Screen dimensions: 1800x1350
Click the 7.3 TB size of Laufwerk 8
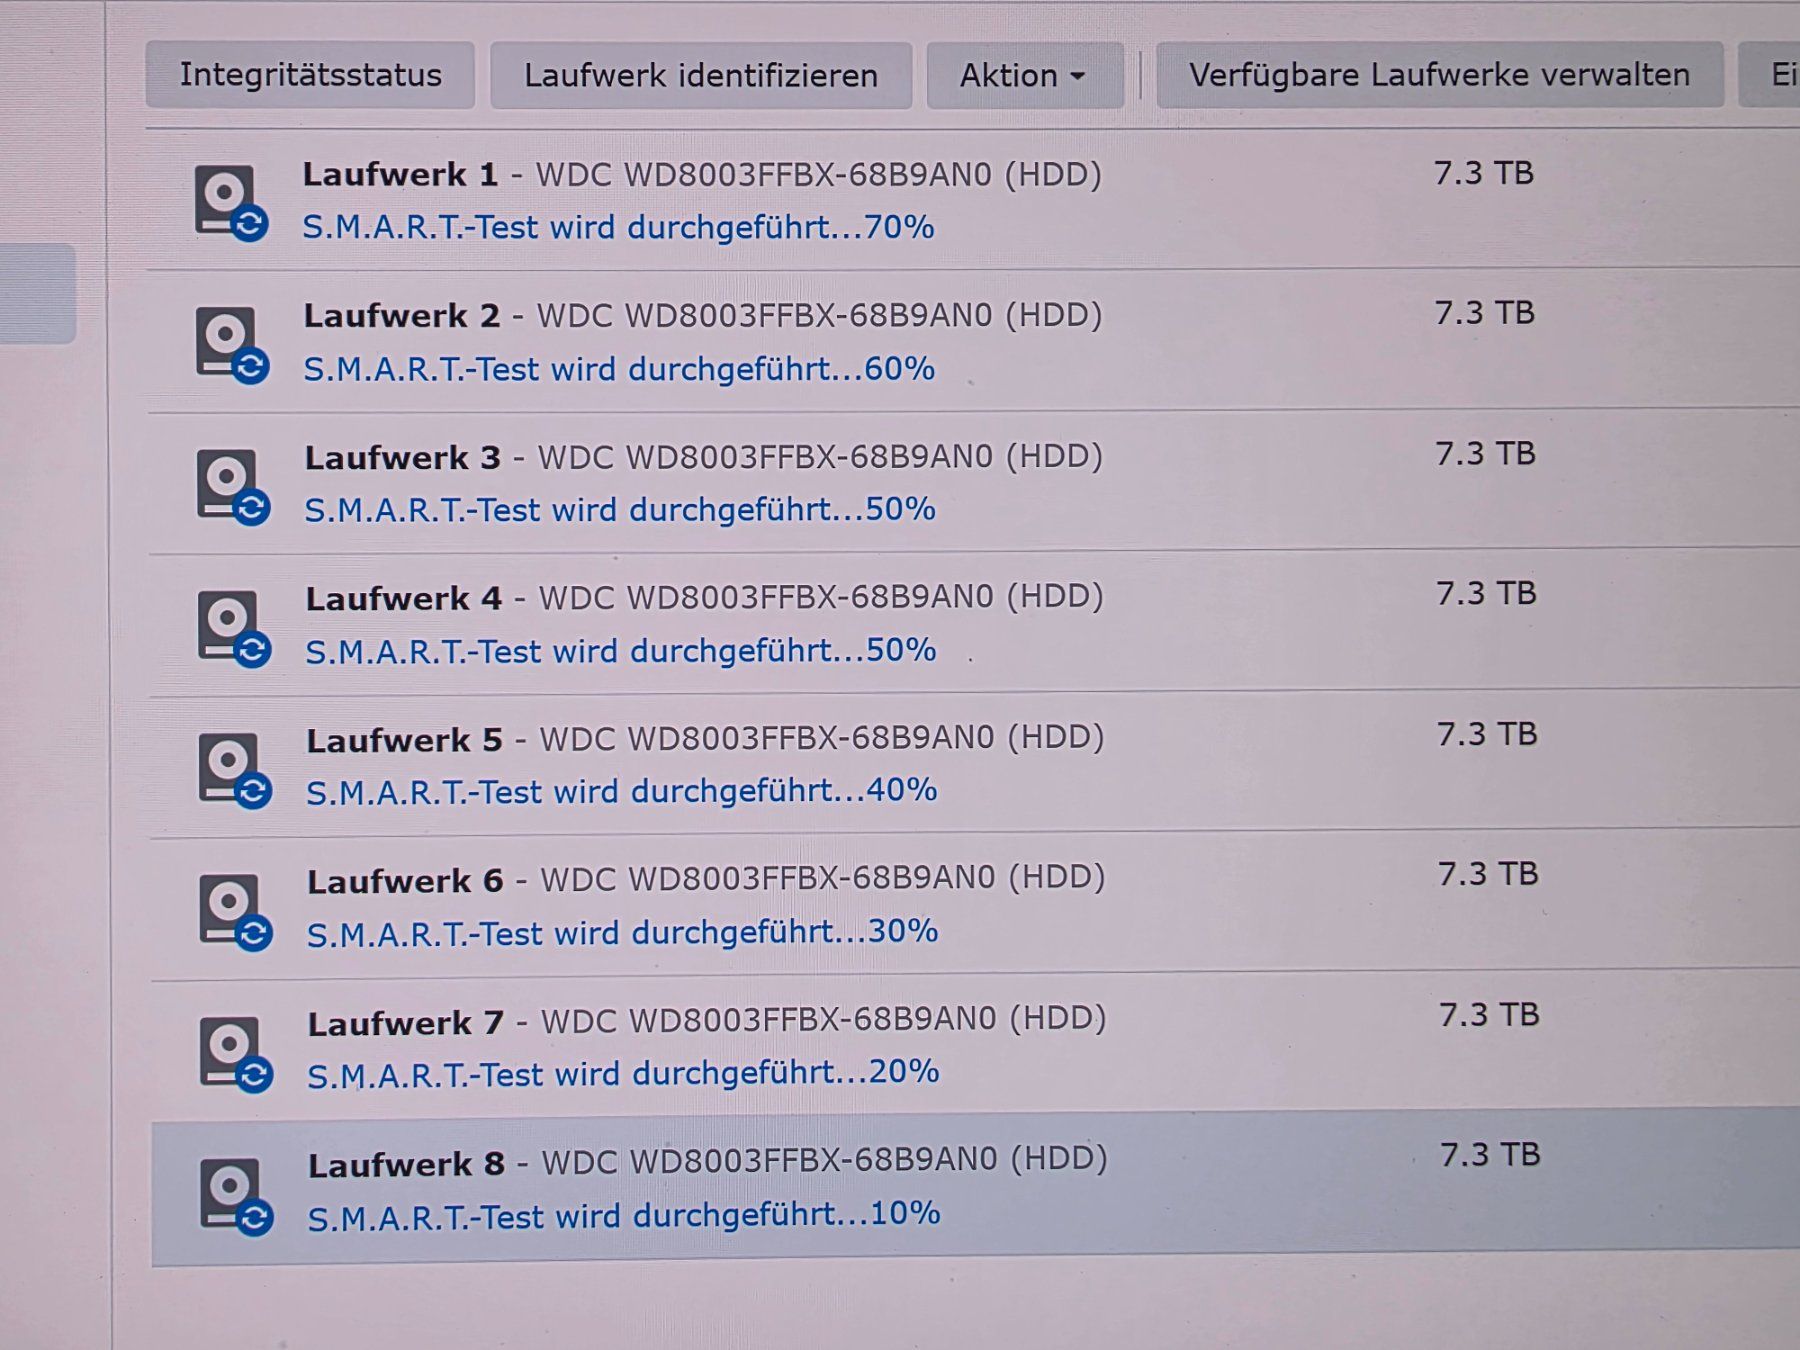tap(1491, 1156)
